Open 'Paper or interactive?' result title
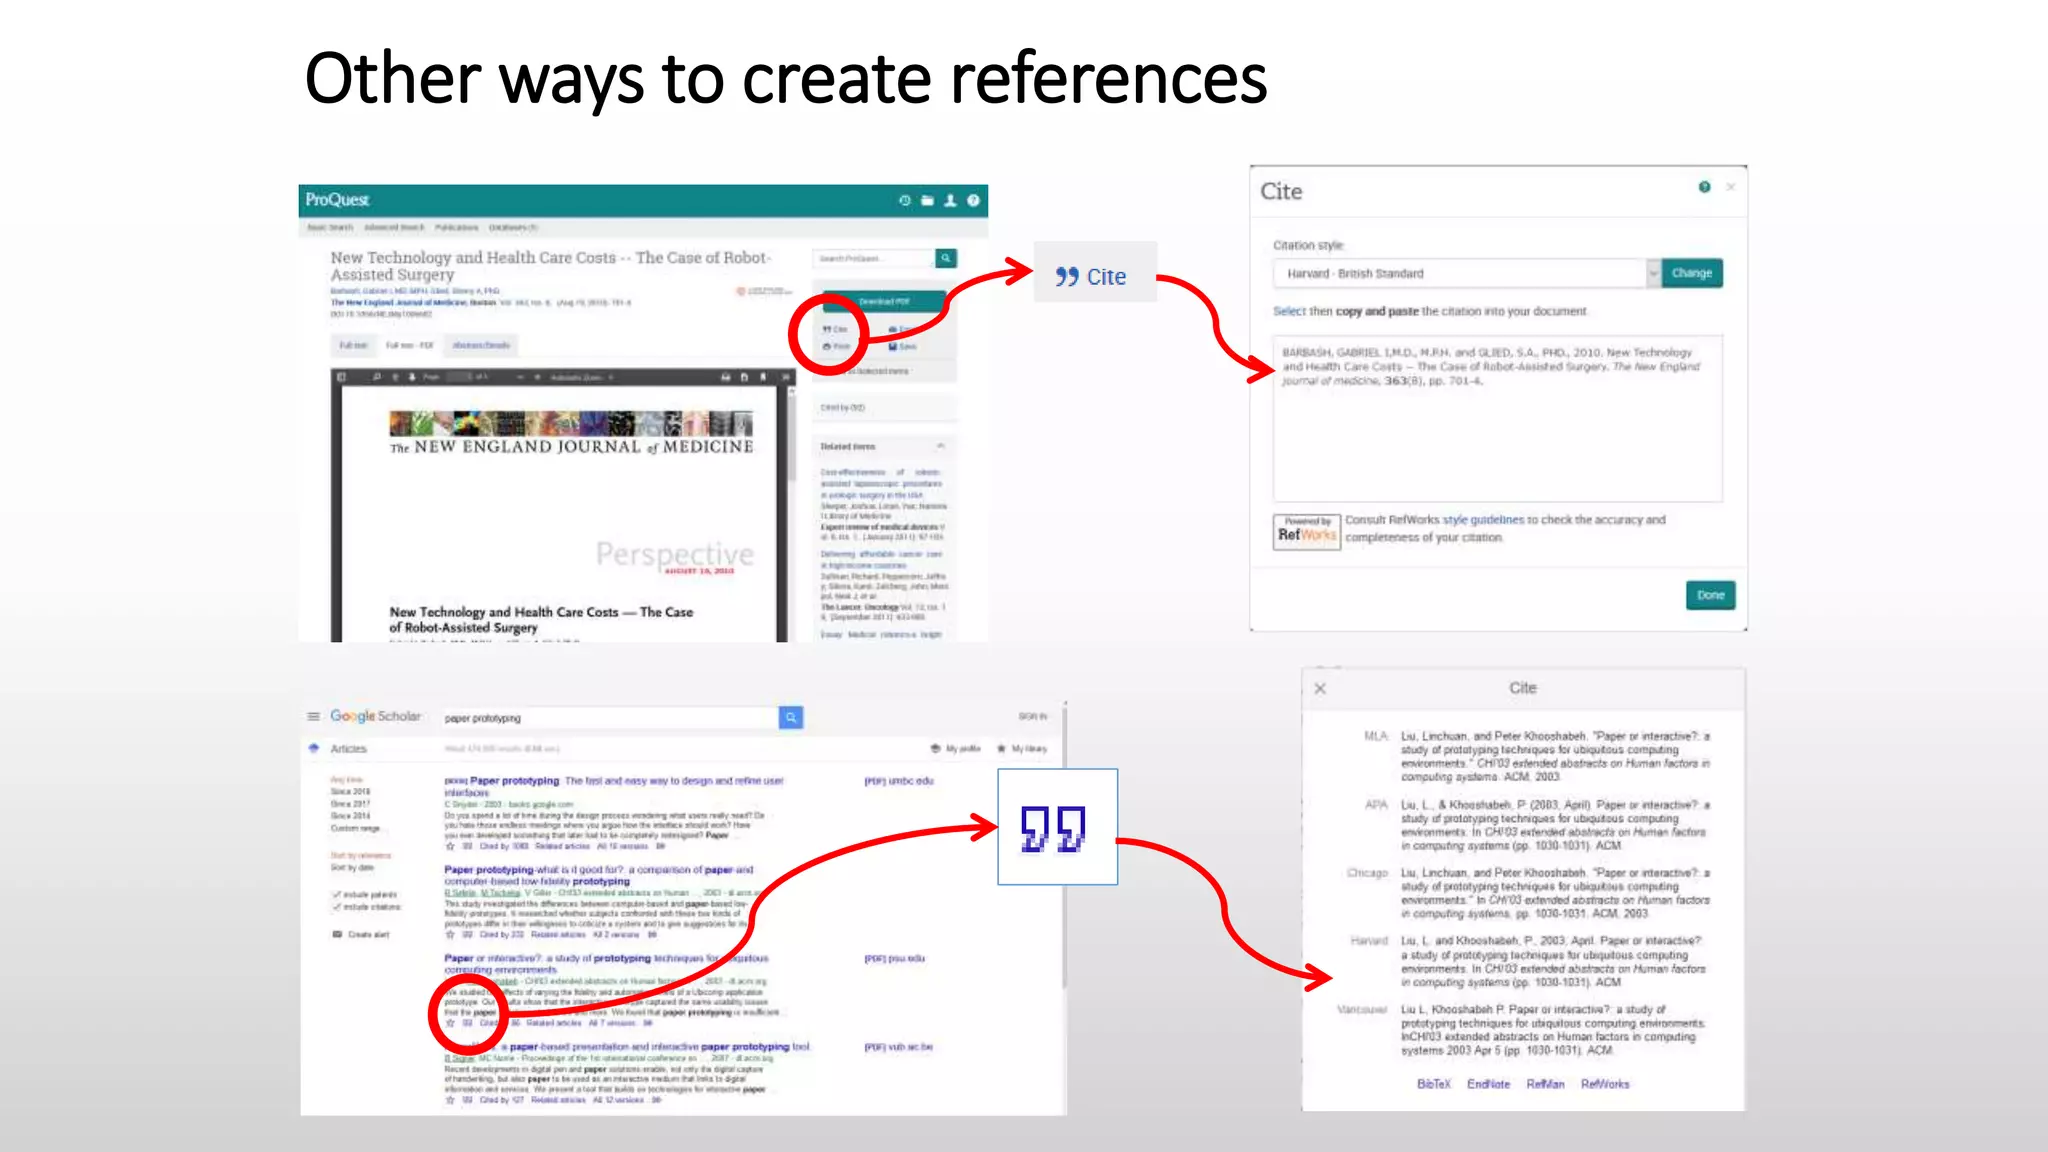2048x1152 pixels. pyautogui.click(x=607, y=964)
